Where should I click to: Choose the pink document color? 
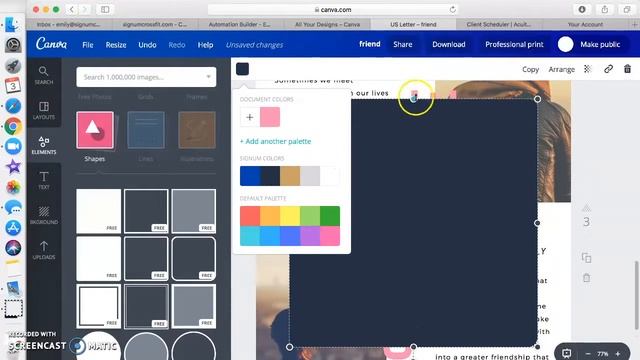[x=270, y=117]
